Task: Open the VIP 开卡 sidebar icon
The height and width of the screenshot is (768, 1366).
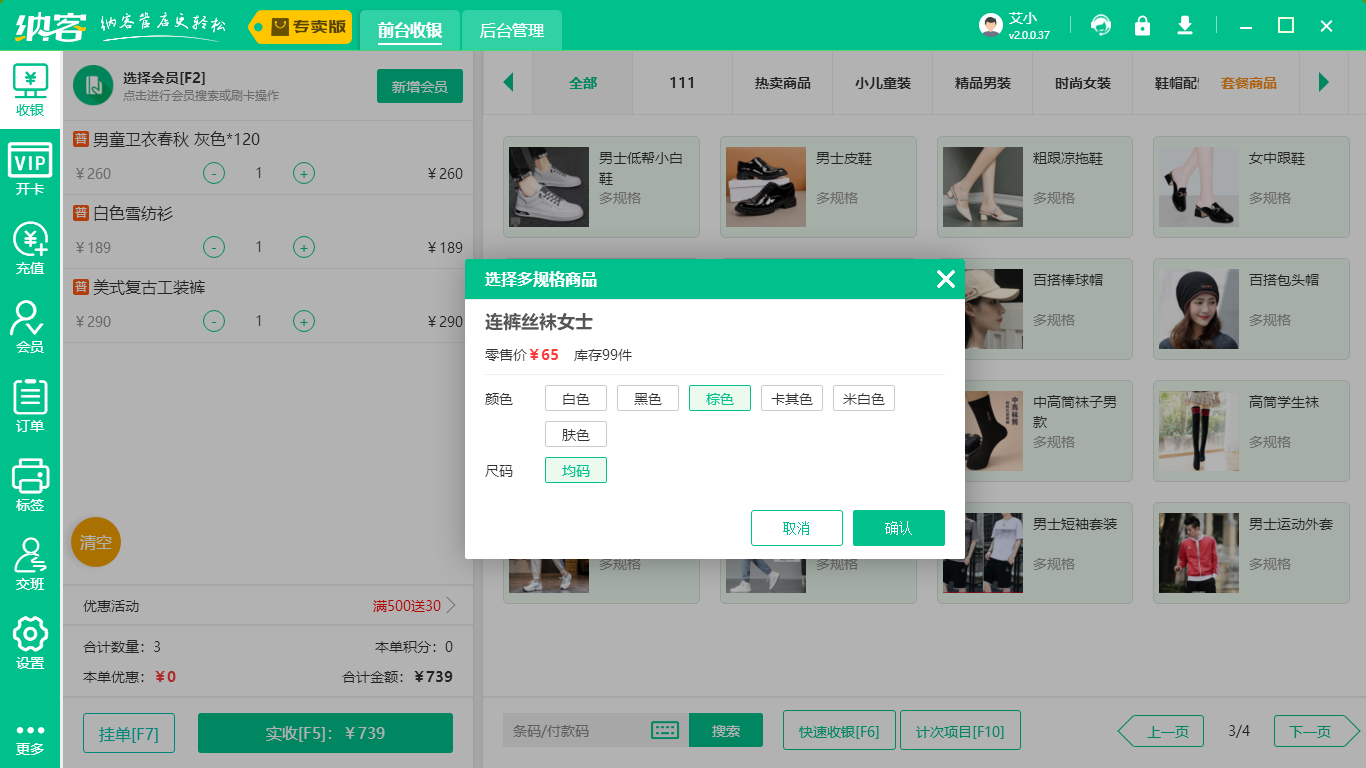Action: tap(30, 168)
